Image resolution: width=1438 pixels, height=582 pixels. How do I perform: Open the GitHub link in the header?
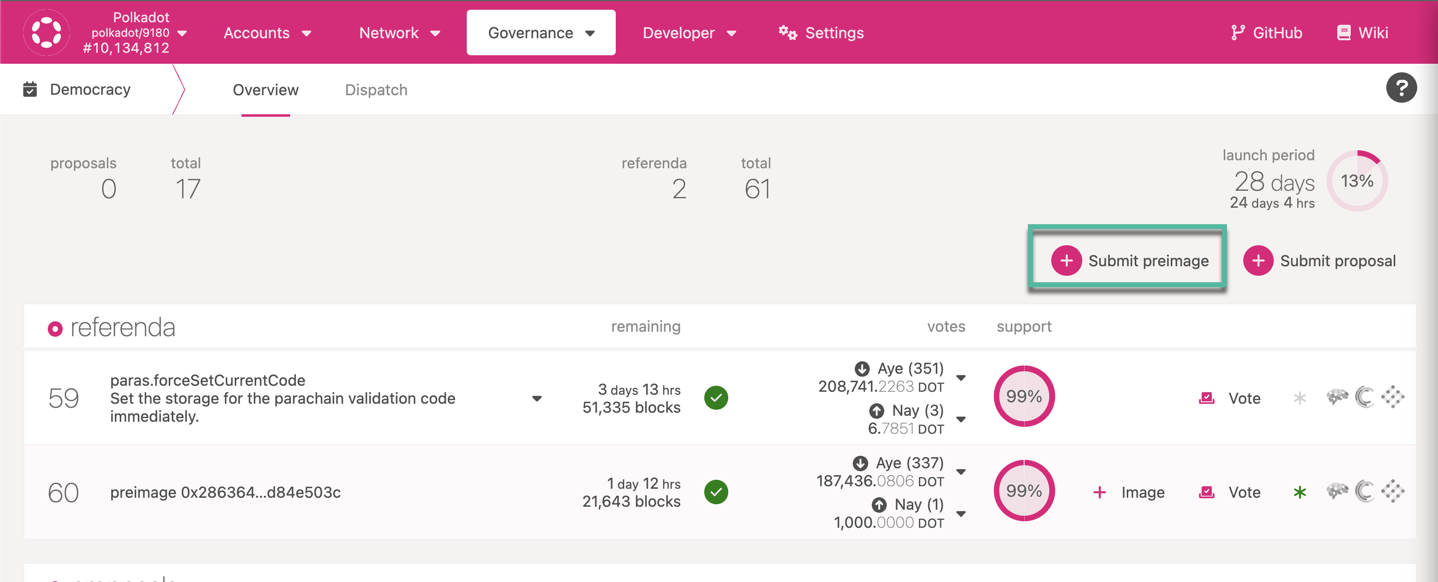point(1266,33)
